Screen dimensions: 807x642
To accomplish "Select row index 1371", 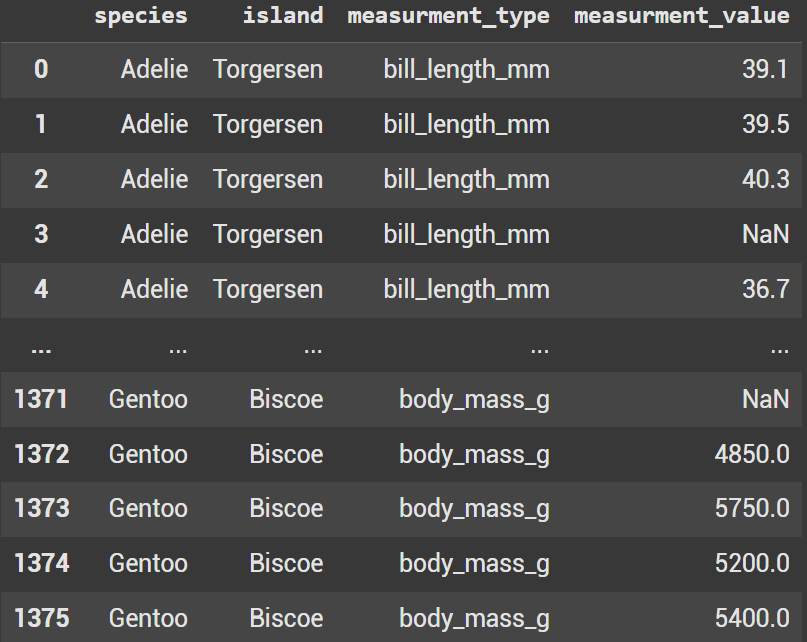I will (x=41, y=399).
